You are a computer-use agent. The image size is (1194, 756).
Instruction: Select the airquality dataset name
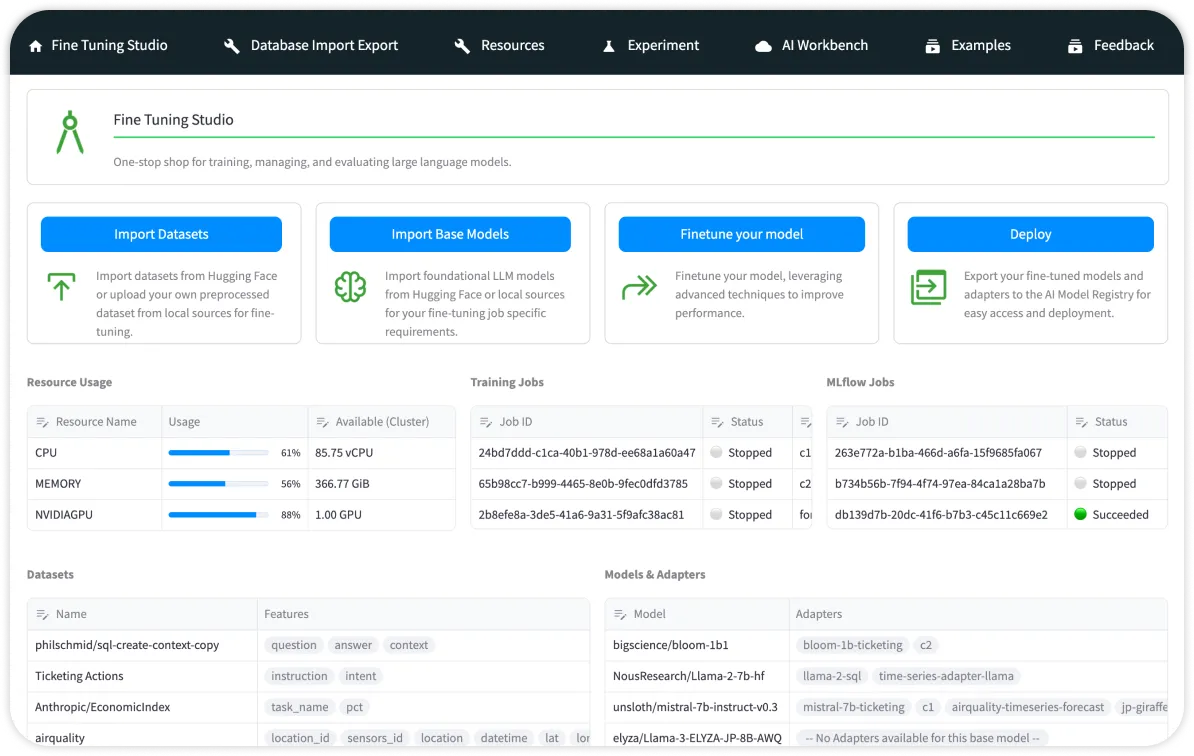60,738
